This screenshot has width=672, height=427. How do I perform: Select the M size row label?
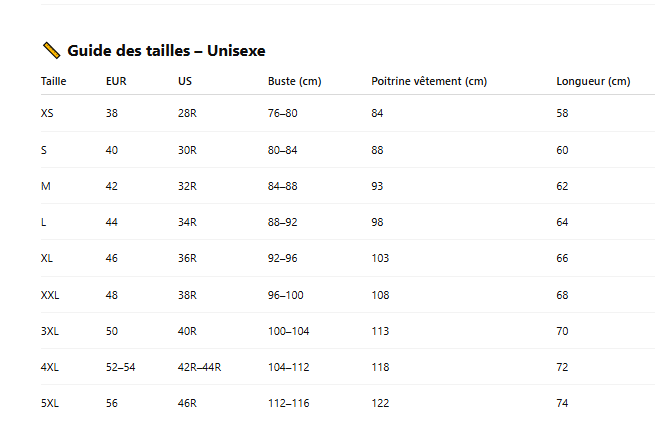[46, 186]
